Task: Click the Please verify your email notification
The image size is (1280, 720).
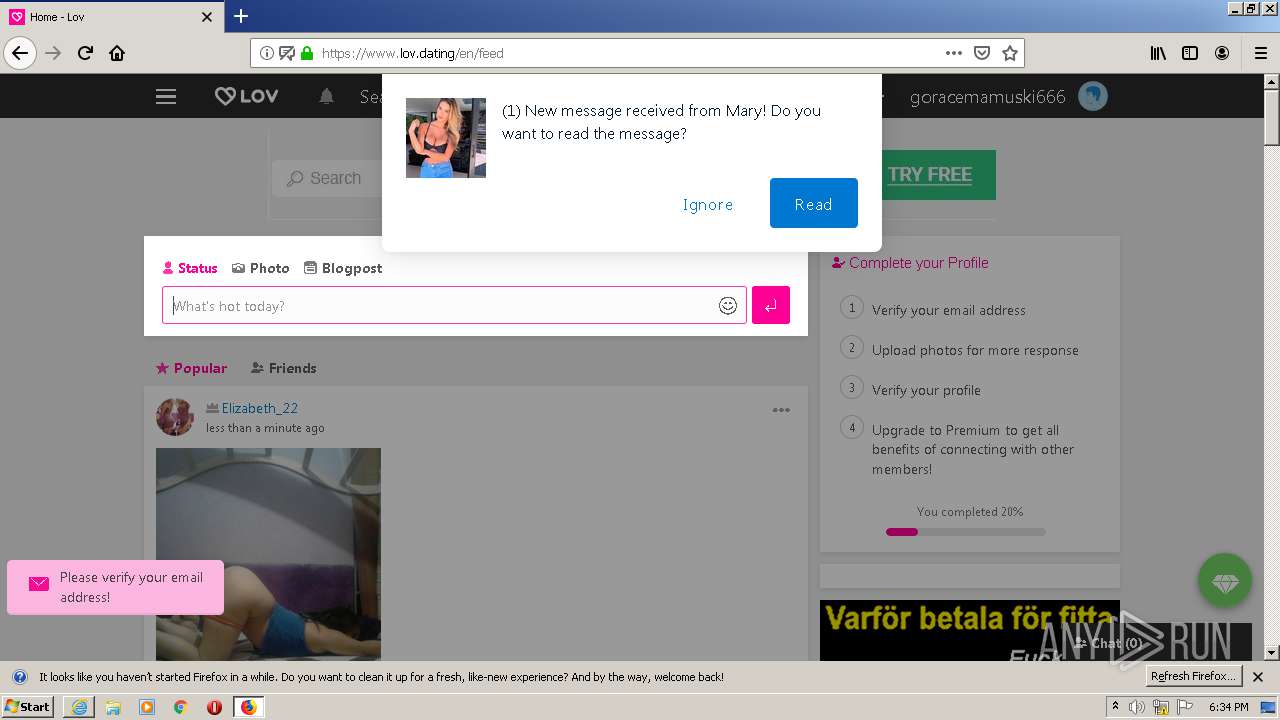Action: click(x=115, y=587)
